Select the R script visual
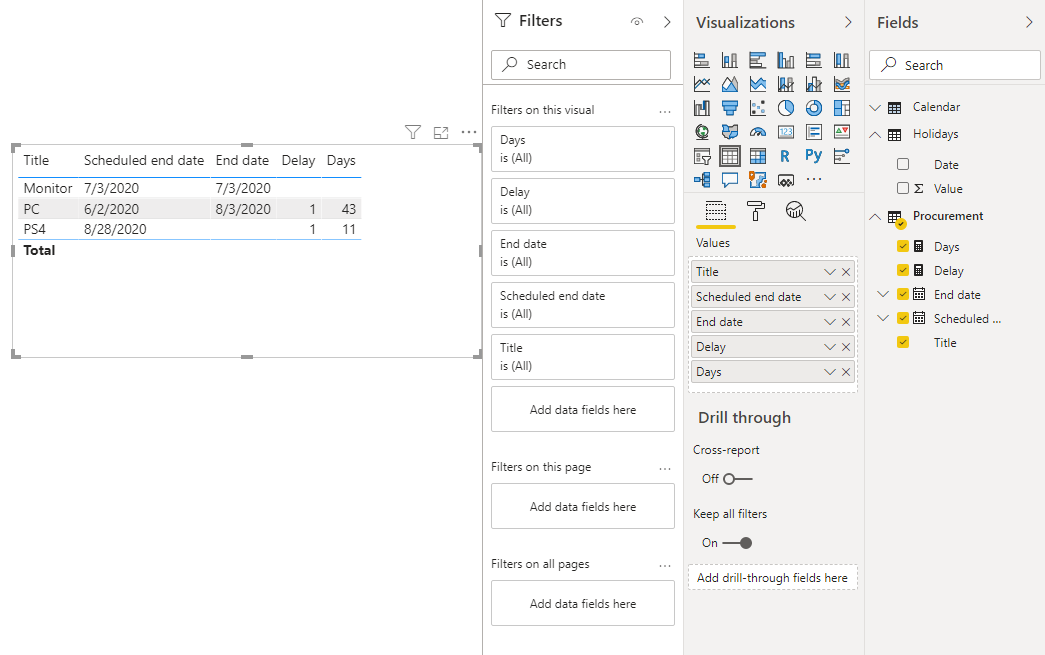The image size is (1045, 655). click(x=786, y=156)
